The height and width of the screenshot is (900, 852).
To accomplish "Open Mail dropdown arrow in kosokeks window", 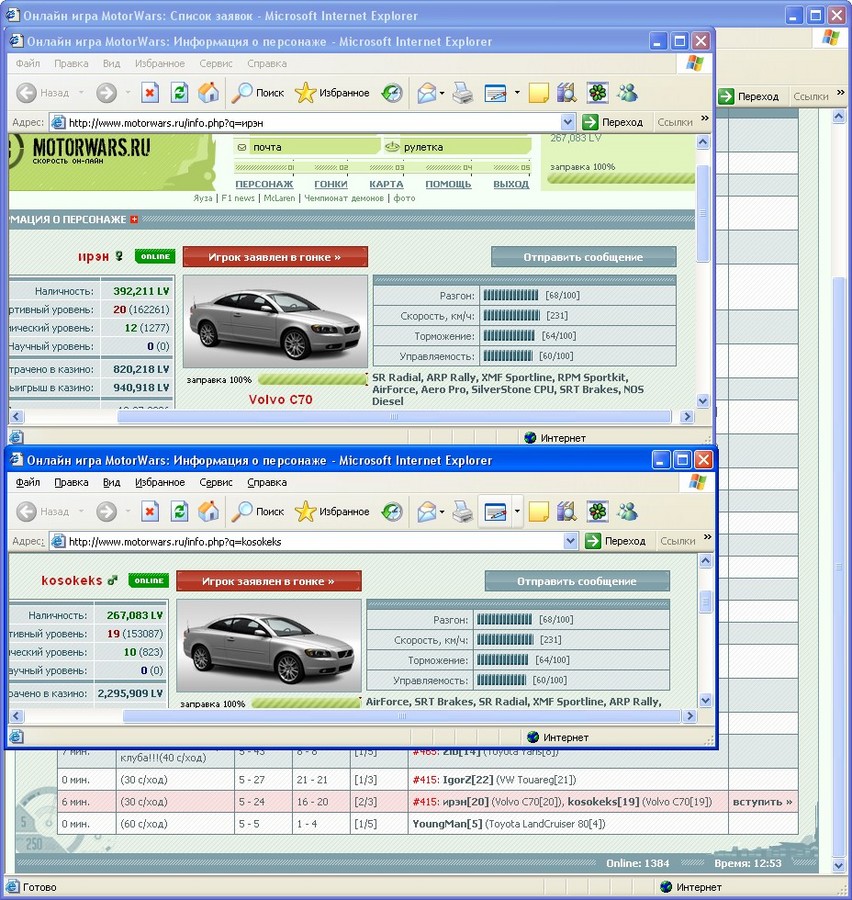I will pos(442,511).
